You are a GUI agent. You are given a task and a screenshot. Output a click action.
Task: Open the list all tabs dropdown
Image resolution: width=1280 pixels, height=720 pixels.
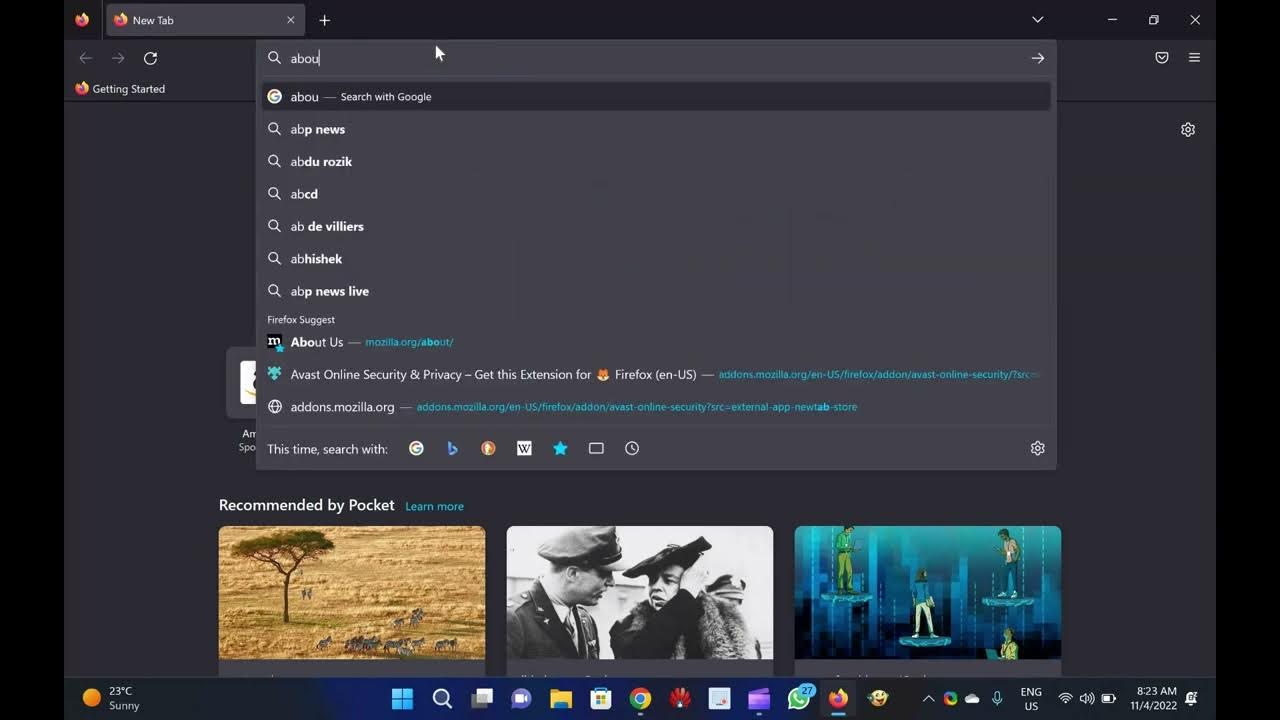[1037, 20]
